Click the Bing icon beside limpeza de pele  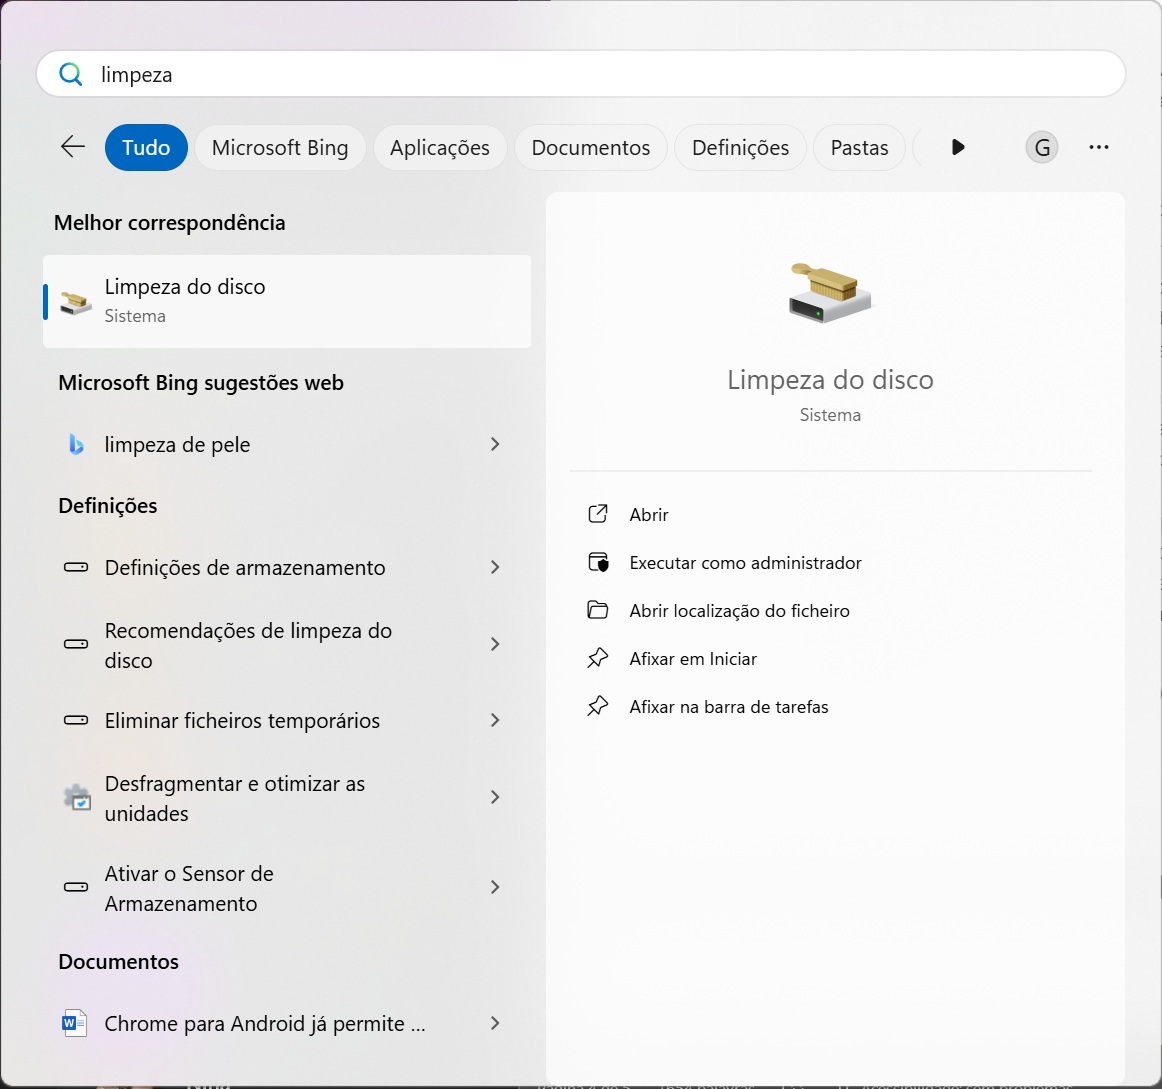76,445
